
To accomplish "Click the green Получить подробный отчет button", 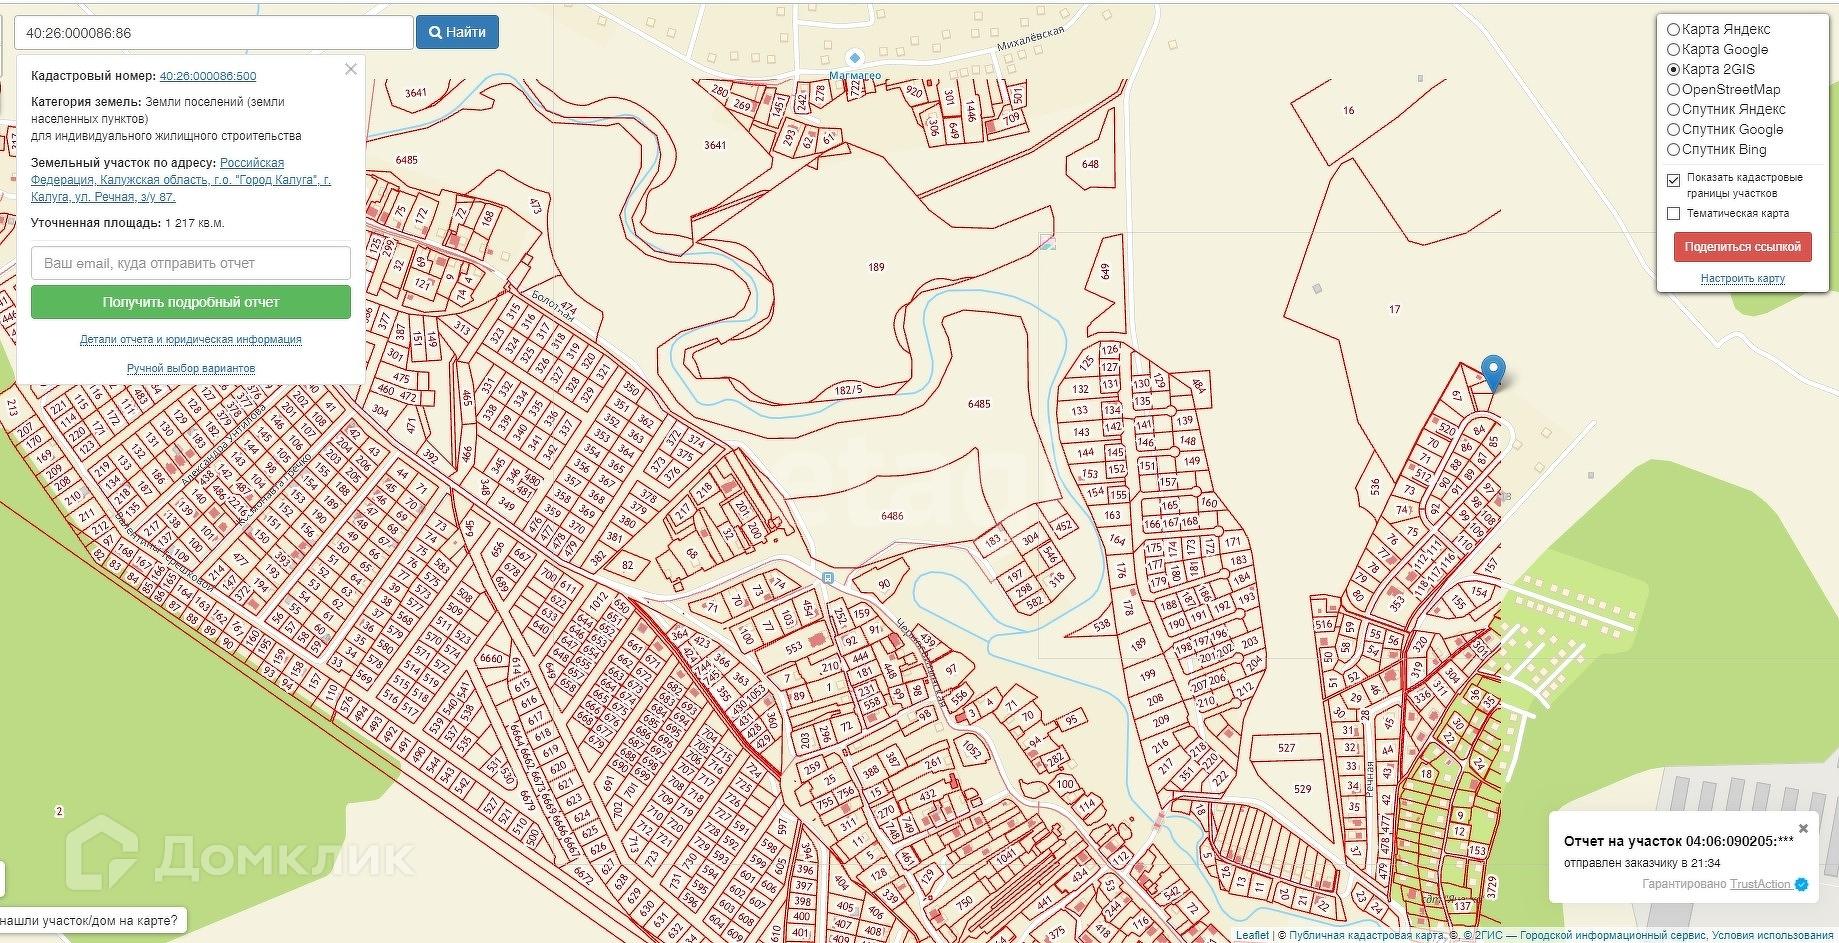I will [191, 302].
